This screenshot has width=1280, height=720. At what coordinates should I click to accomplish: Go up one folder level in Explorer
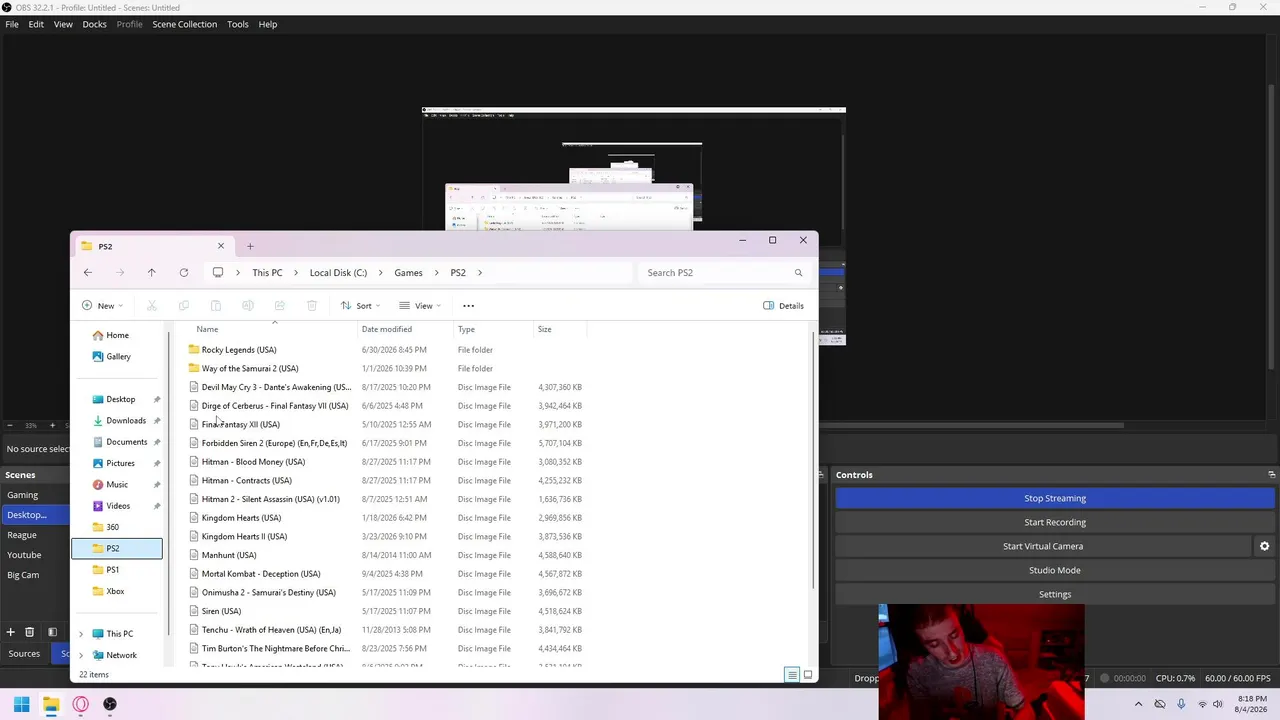click(x=151, y=272)
